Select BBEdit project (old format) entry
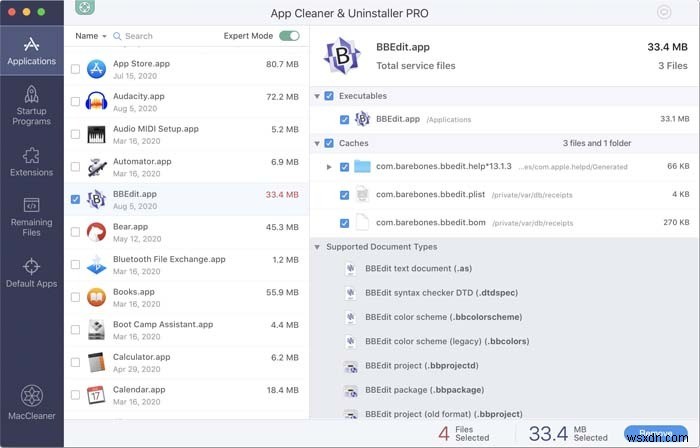The image size is (700, 448). click(x=443, y=414)
